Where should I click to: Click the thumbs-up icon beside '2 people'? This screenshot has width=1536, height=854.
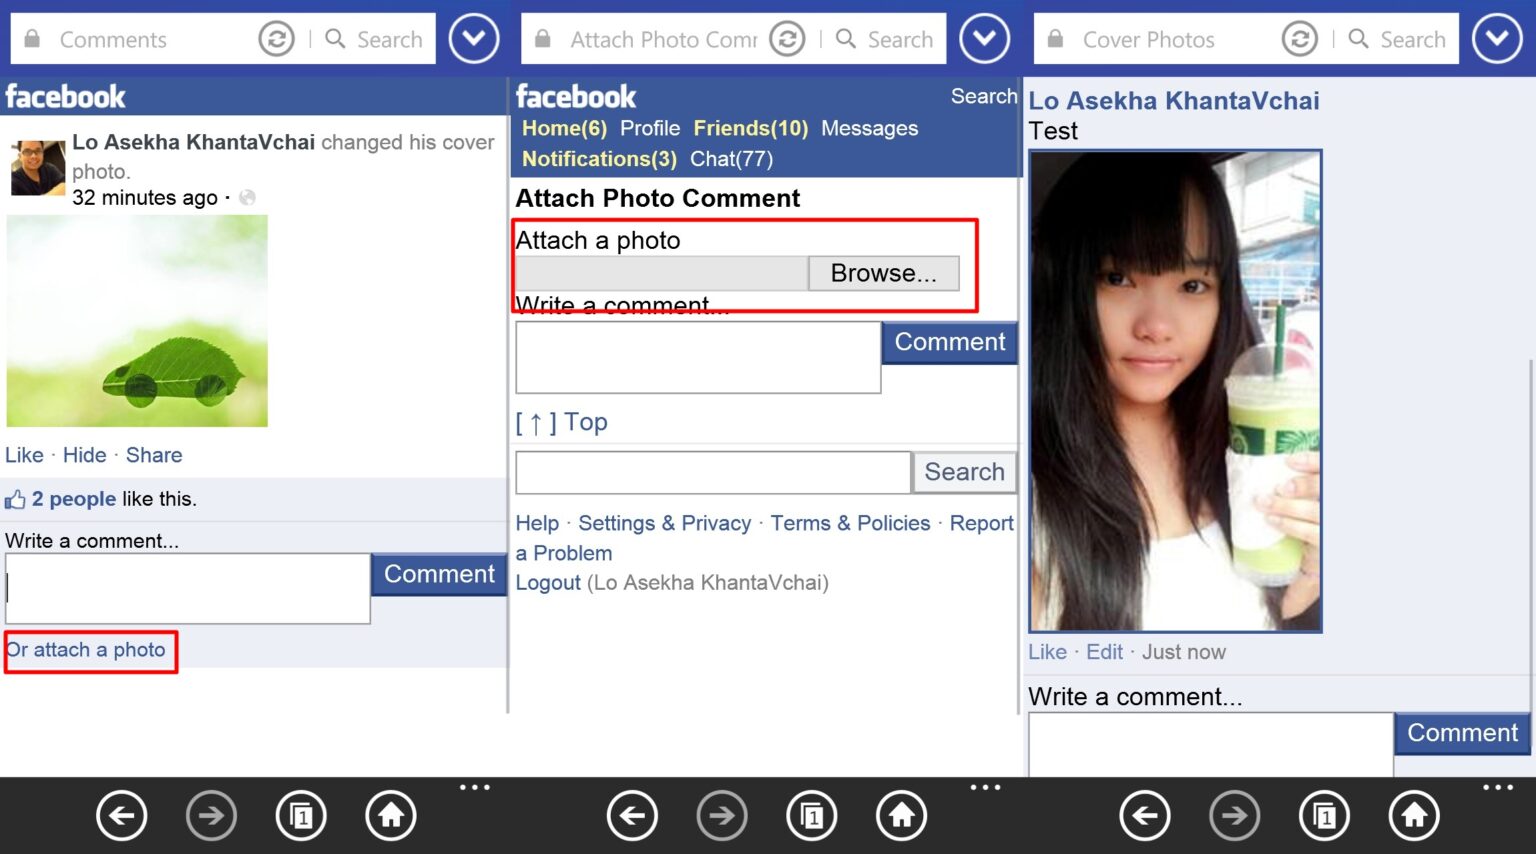click(15, 499)
